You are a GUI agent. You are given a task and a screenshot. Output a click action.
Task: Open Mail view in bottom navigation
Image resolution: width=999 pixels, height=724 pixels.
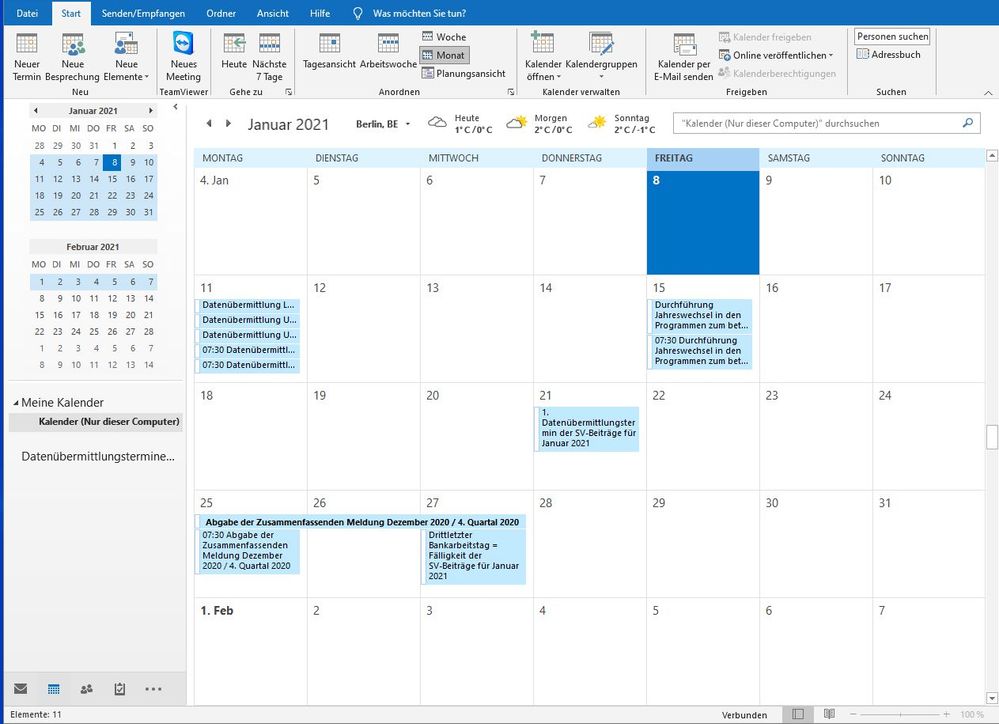(x=20, y=688)
